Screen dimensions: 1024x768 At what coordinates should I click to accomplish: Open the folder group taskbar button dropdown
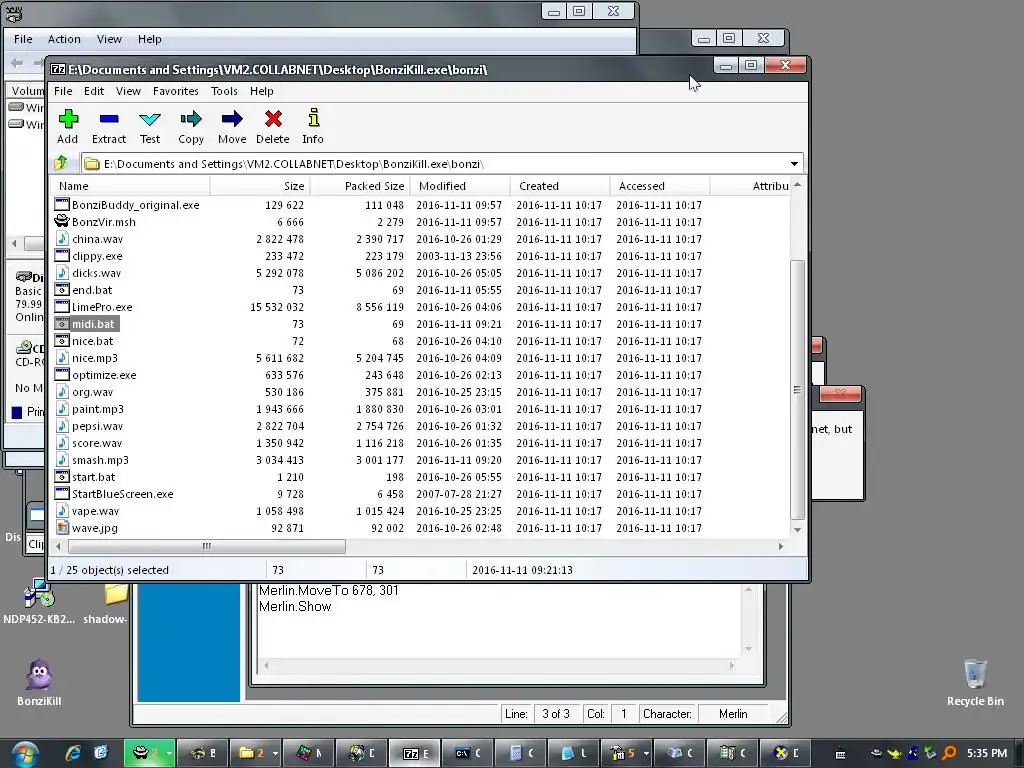275,753
